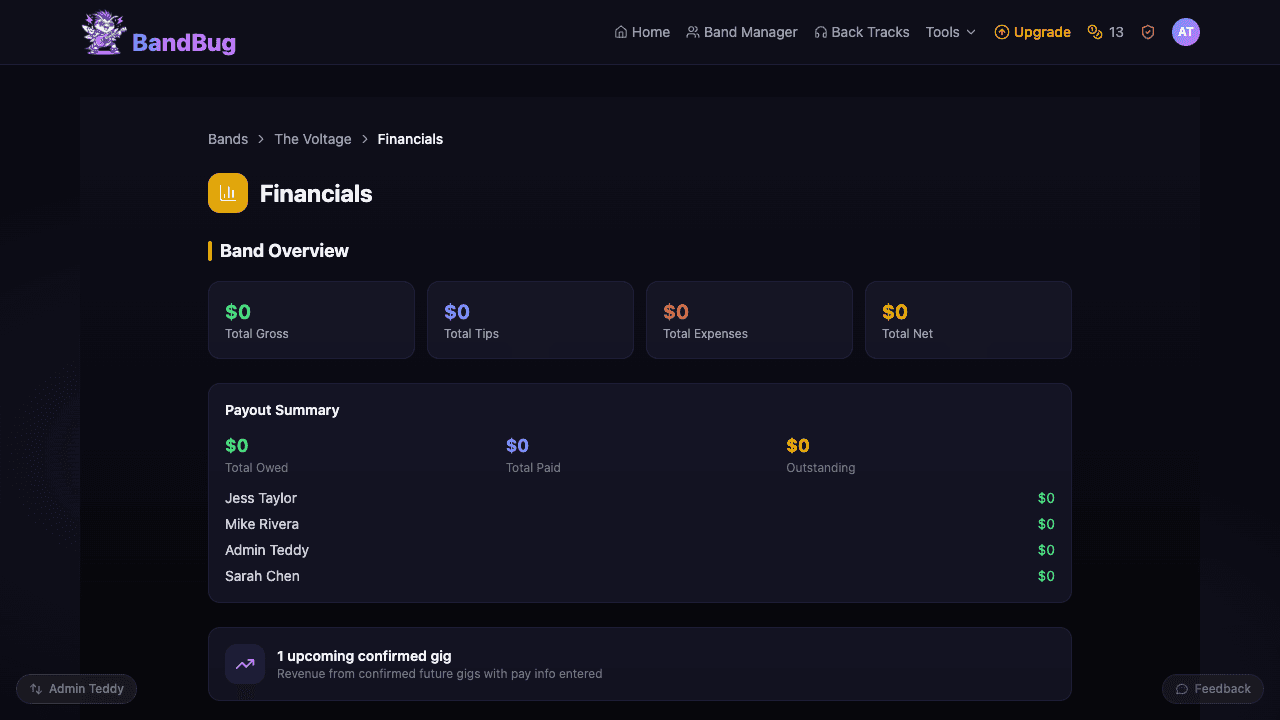Open the shield icon in the navbar
The height and width of the screenshot is (720, 1280).
click(x=1147, y=31)
